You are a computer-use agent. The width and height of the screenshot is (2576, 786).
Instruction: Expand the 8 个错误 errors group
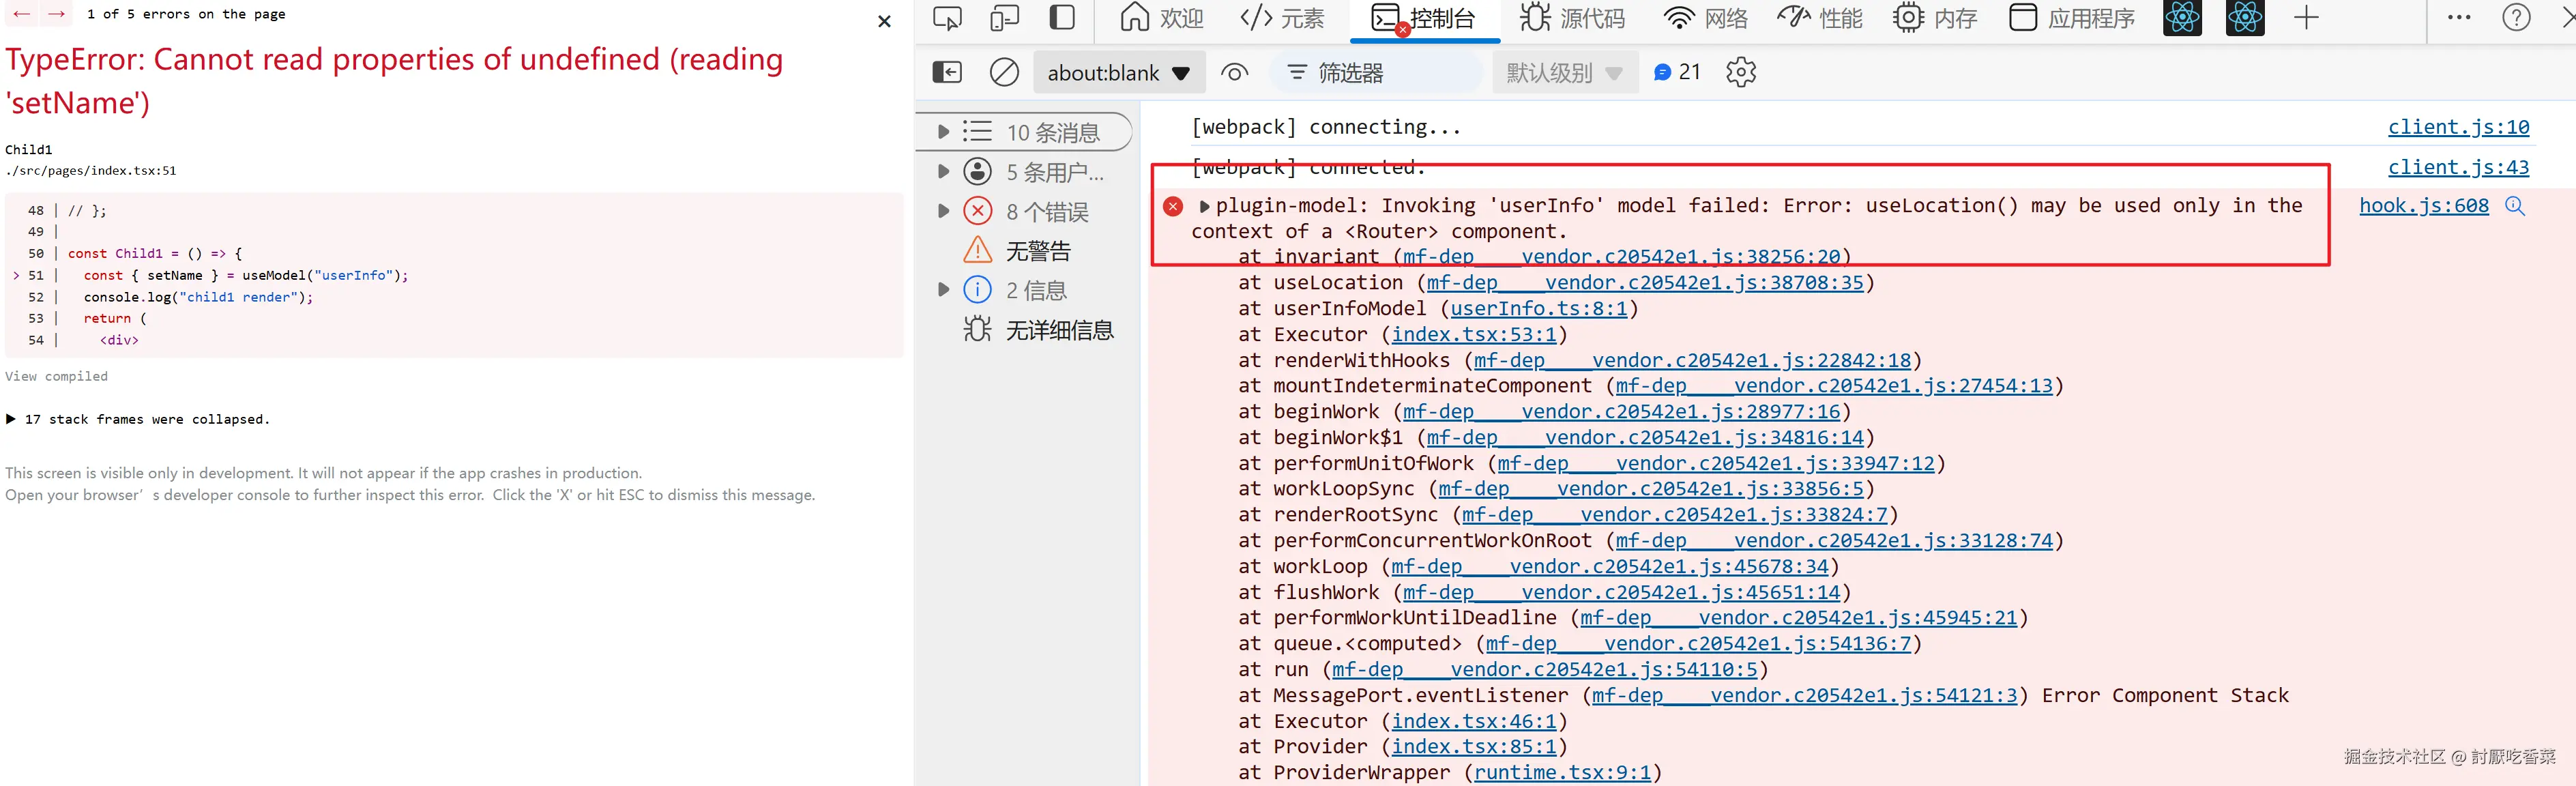pyautogui.click(x=943, y=211)
